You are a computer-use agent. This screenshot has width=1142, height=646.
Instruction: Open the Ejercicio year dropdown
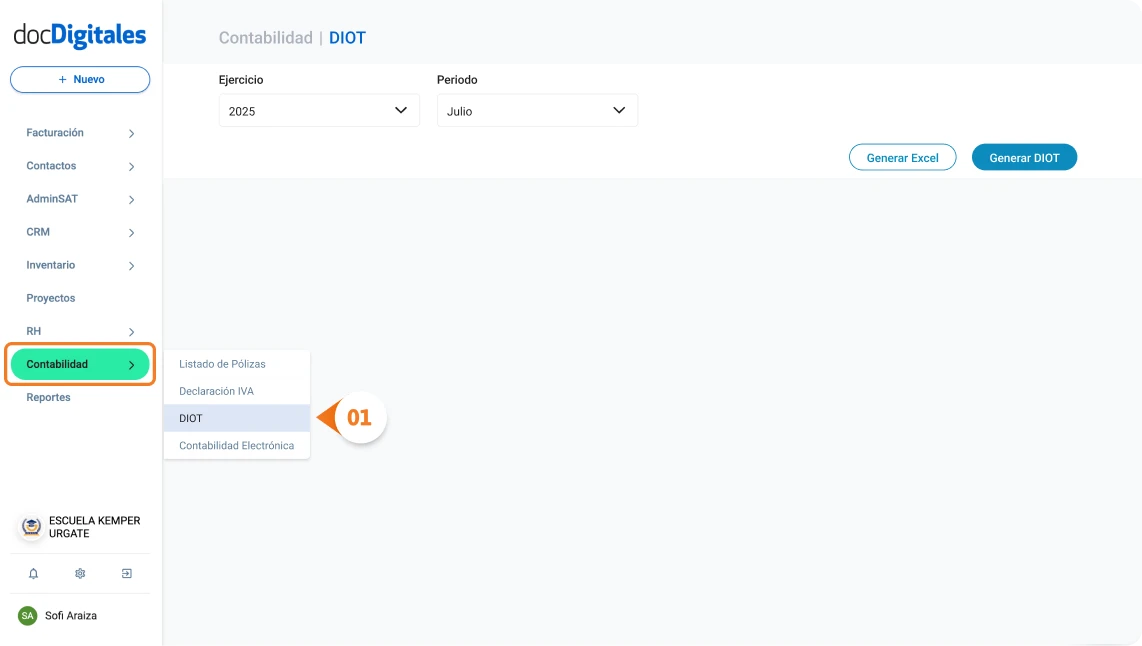tap(319, 111)
